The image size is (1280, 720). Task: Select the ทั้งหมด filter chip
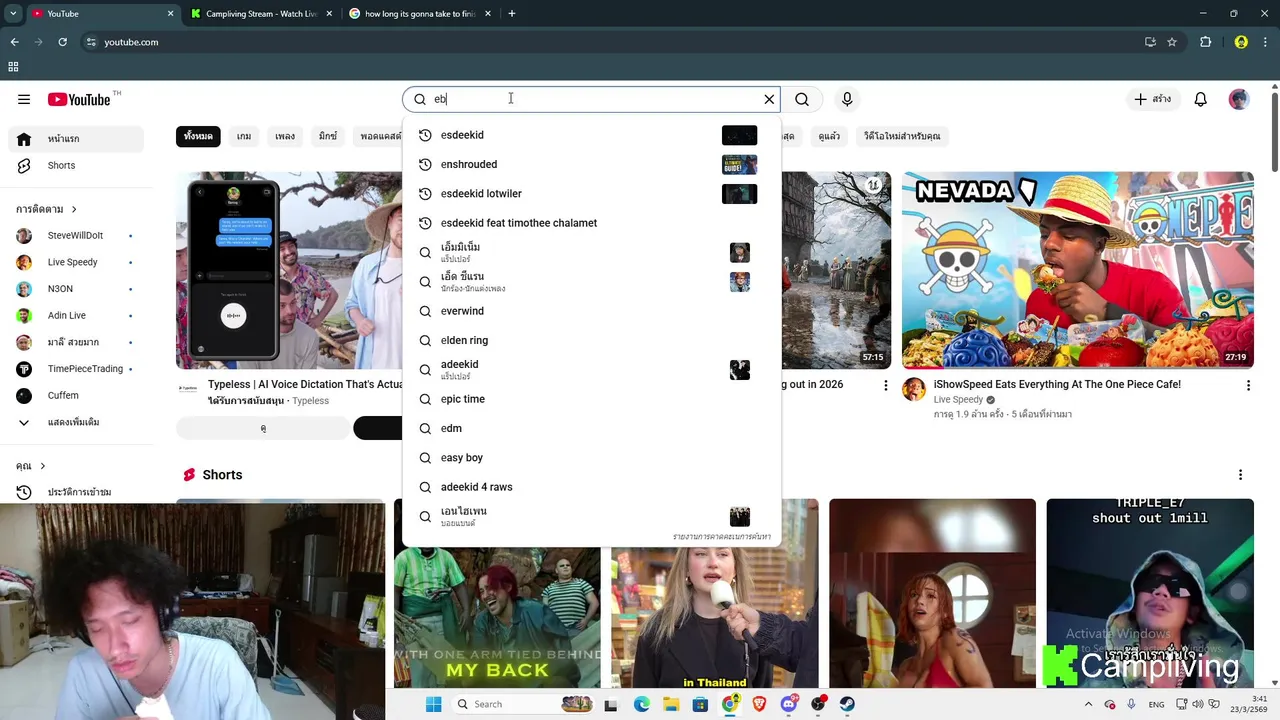tap(198, 136)
